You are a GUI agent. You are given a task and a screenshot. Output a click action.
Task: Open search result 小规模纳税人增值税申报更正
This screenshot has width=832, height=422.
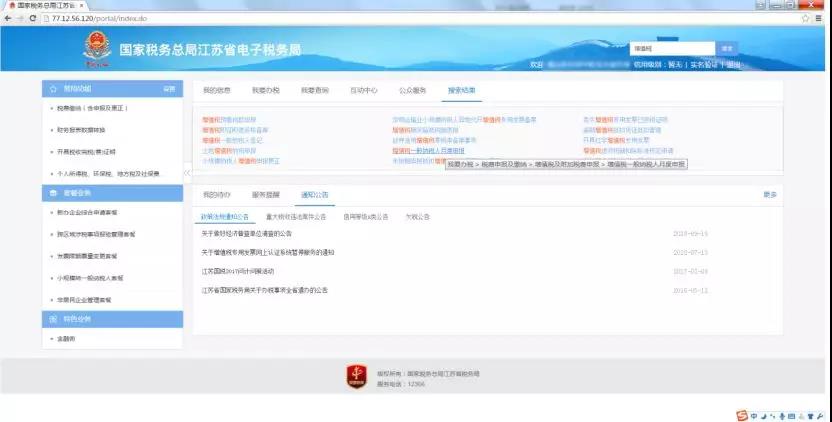[x=240, y=161]
